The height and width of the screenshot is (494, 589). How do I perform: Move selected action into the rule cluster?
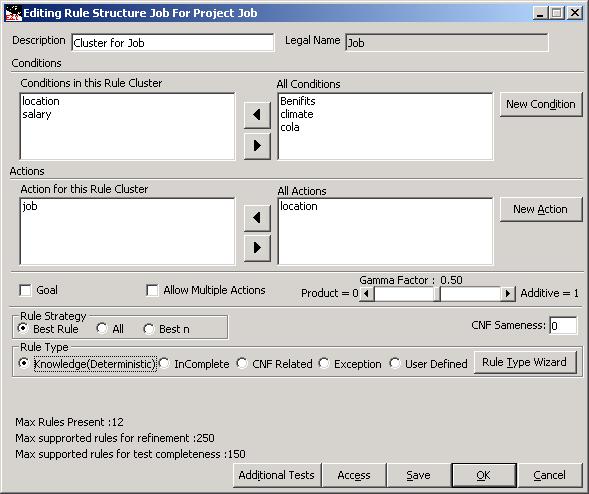(257, 218)
